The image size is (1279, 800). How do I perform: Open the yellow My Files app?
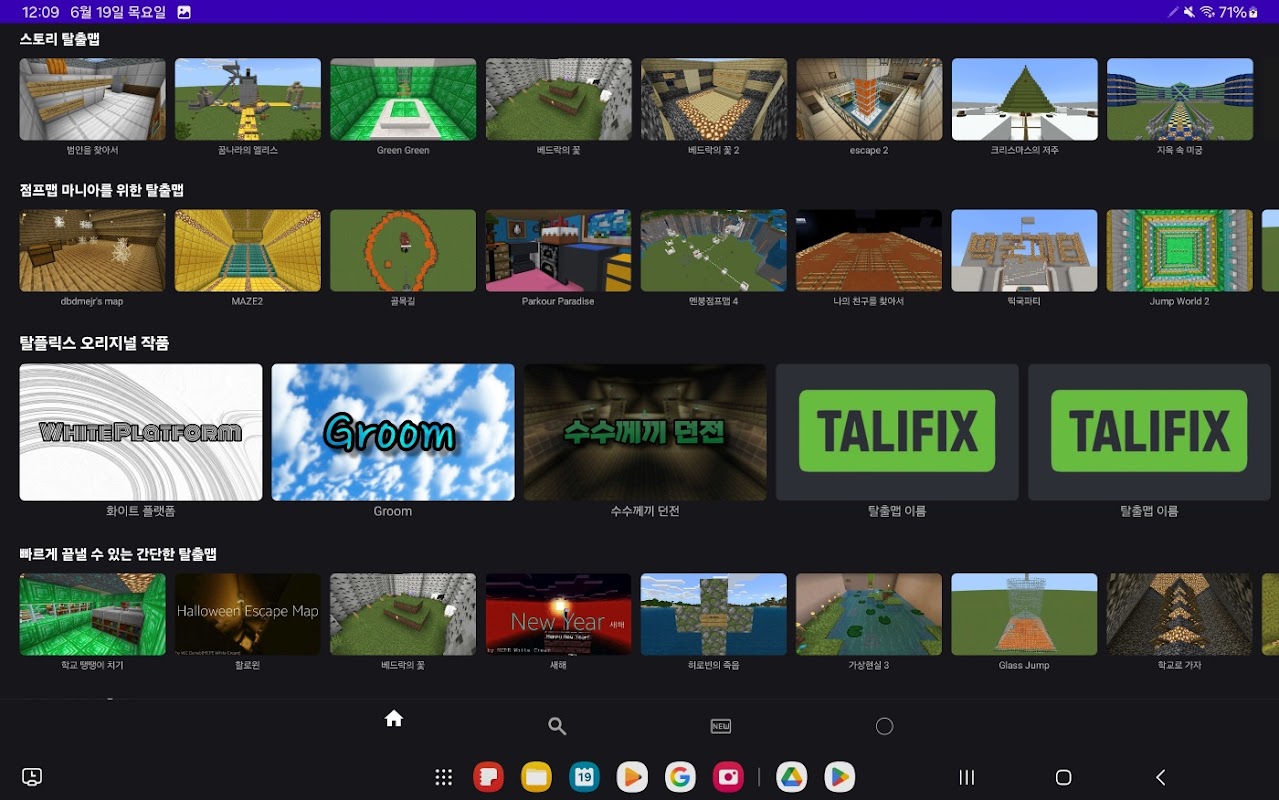click(536, 777)
